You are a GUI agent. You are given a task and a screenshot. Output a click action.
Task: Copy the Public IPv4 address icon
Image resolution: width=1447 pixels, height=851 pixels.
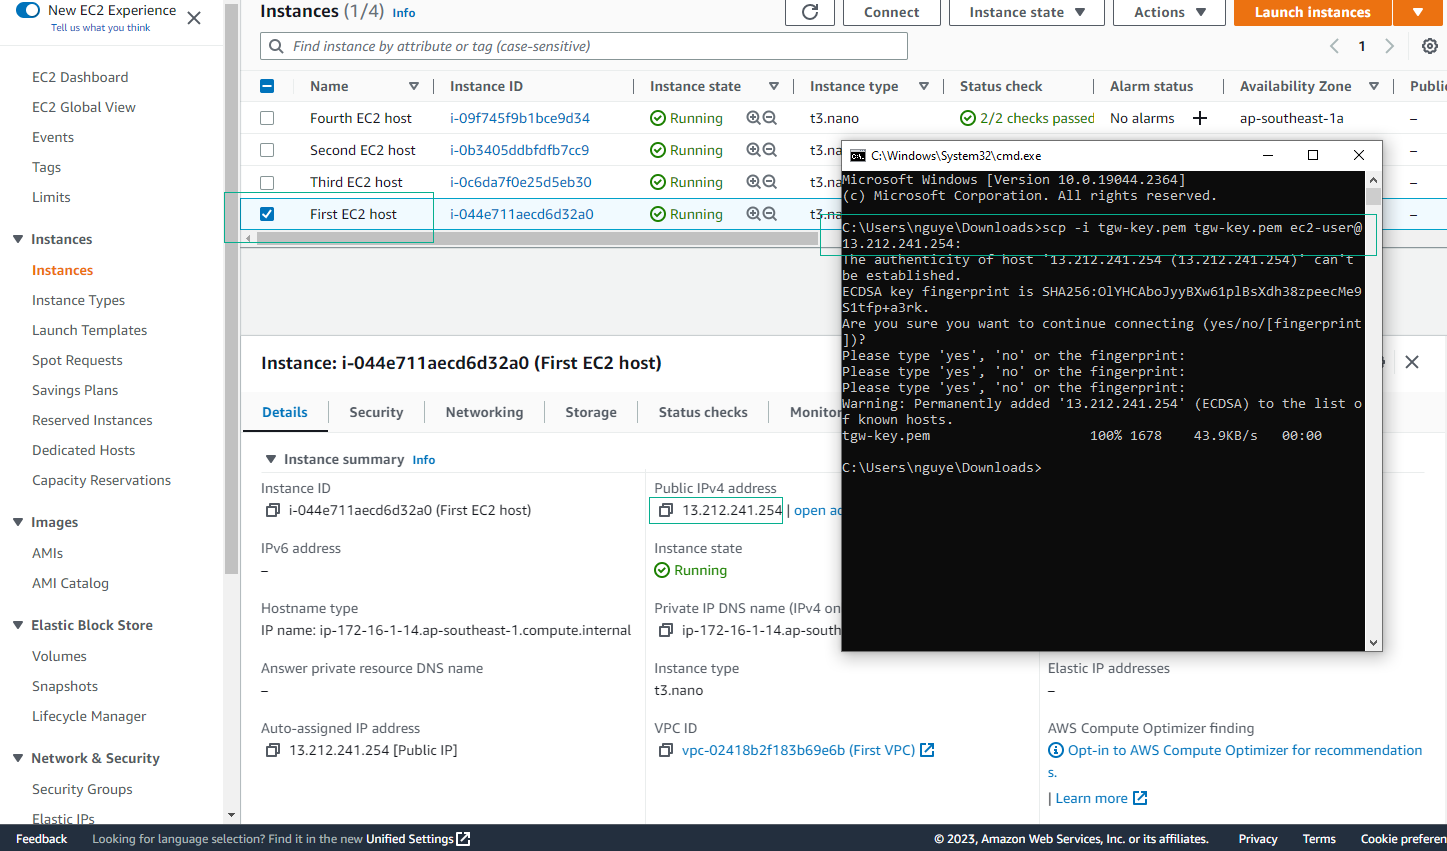coord(666,510)
